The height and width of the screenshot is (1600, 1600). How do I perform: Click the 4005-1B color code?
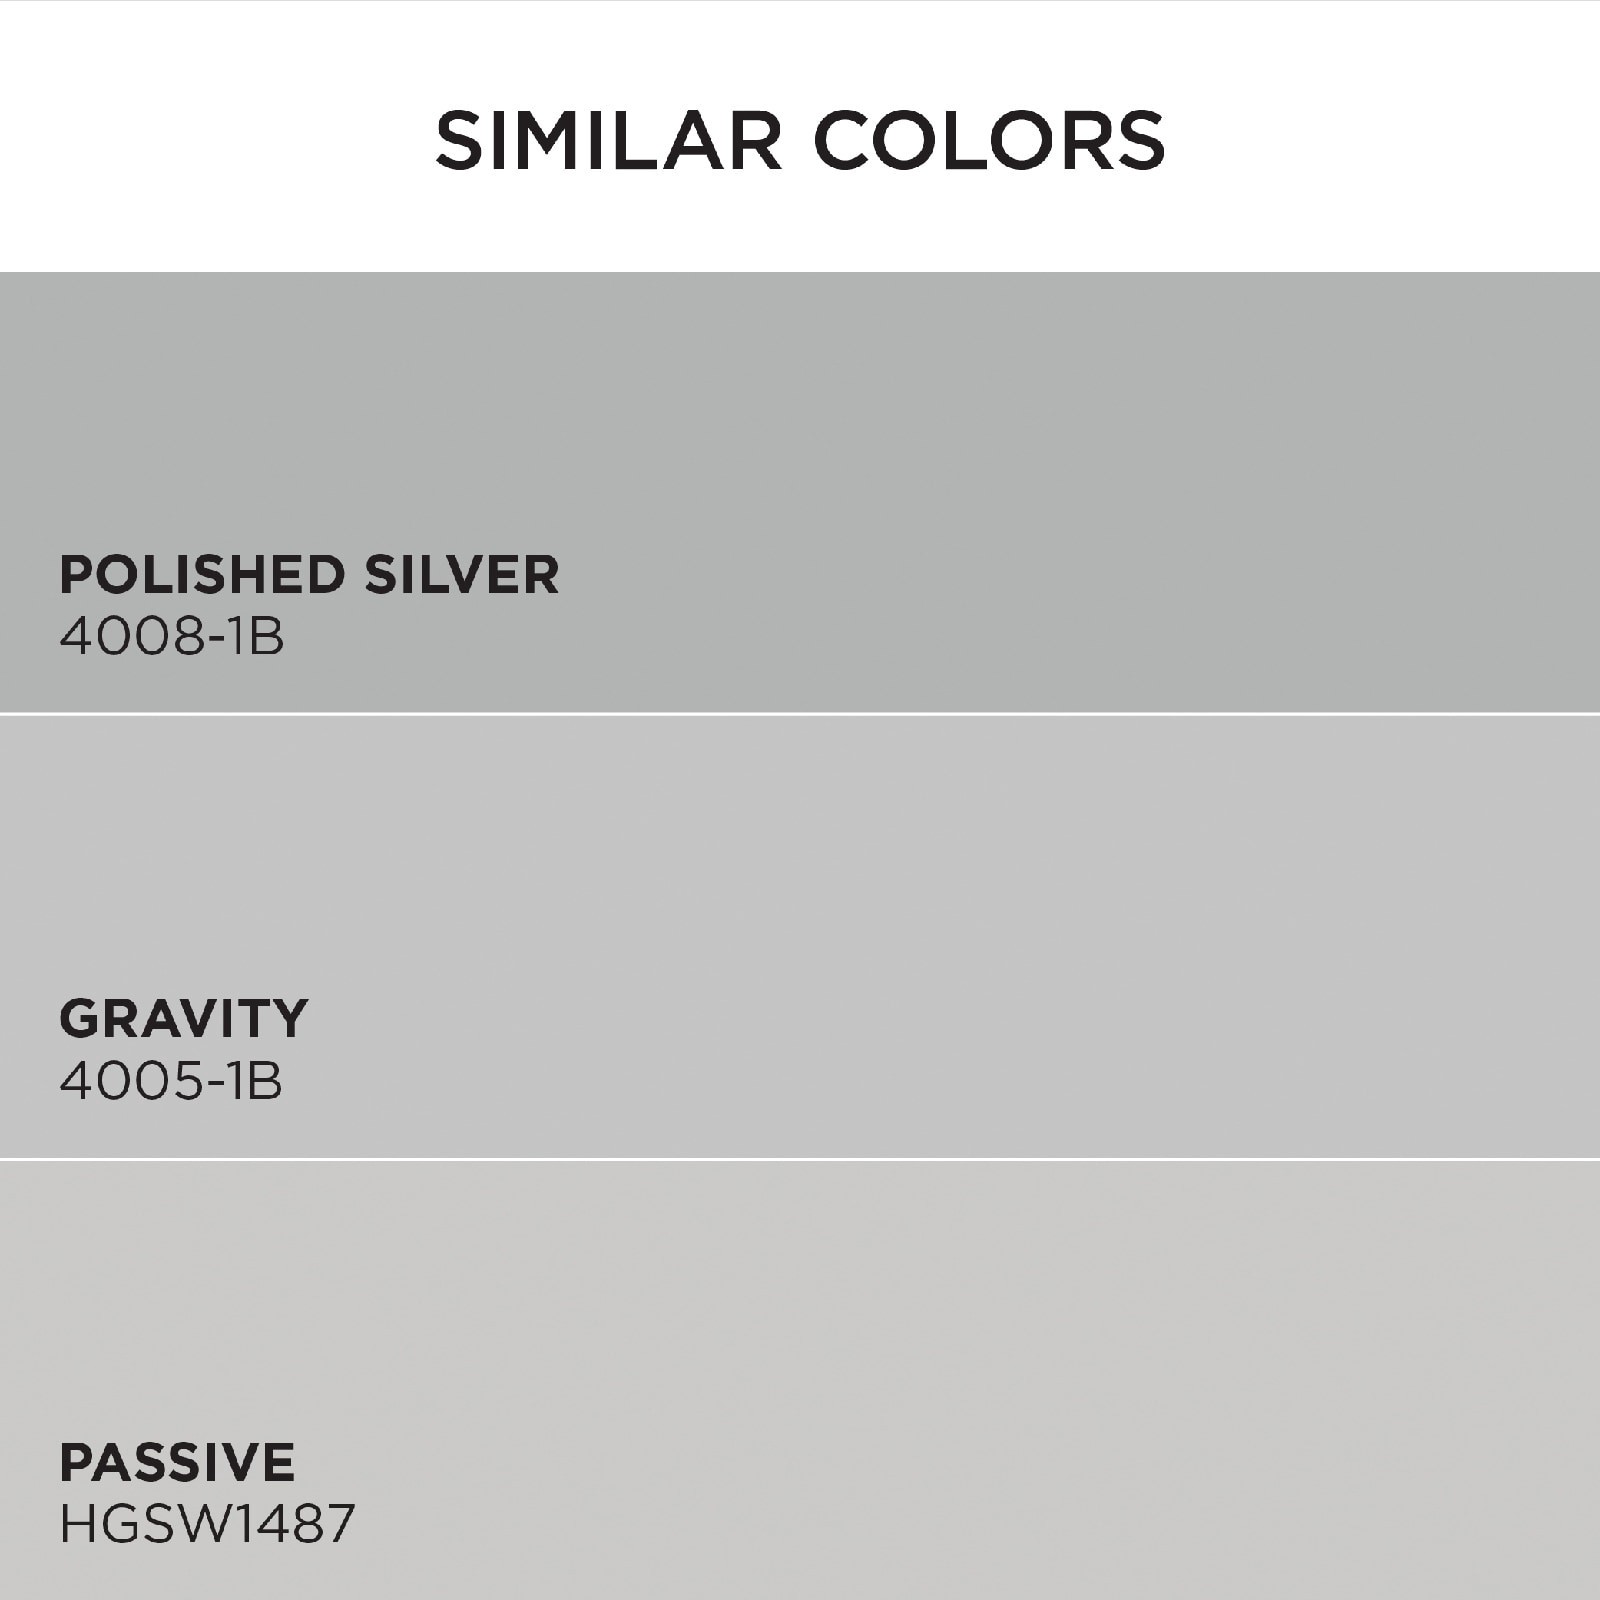click(171, 1082)
